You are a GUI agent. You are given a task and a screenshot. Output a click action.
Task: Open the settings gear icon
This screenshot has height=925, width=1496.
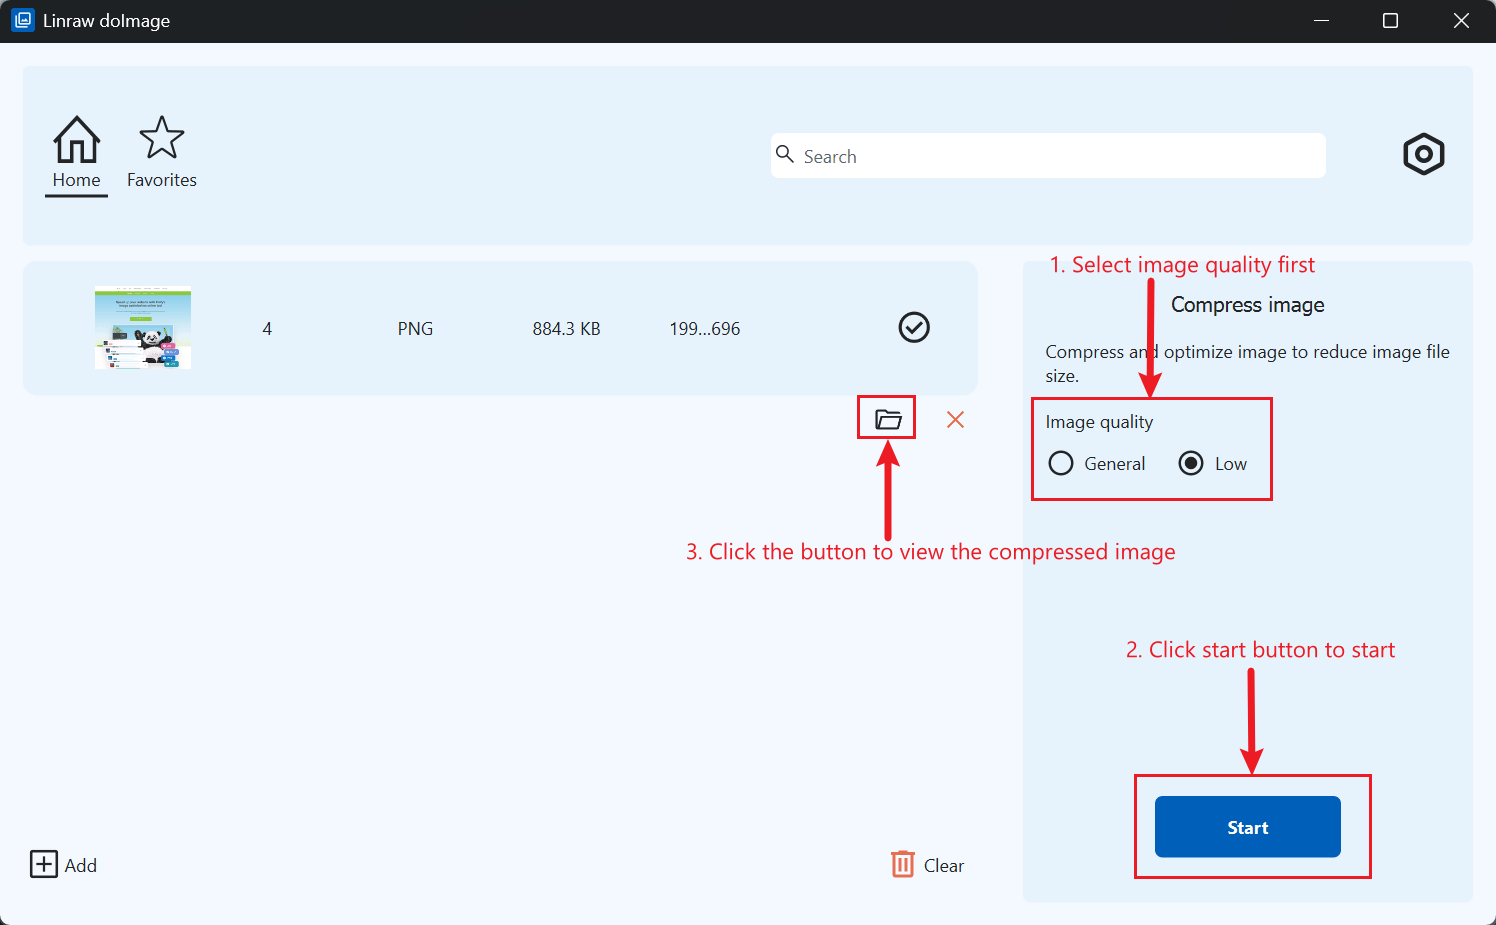coord(1423,154)
